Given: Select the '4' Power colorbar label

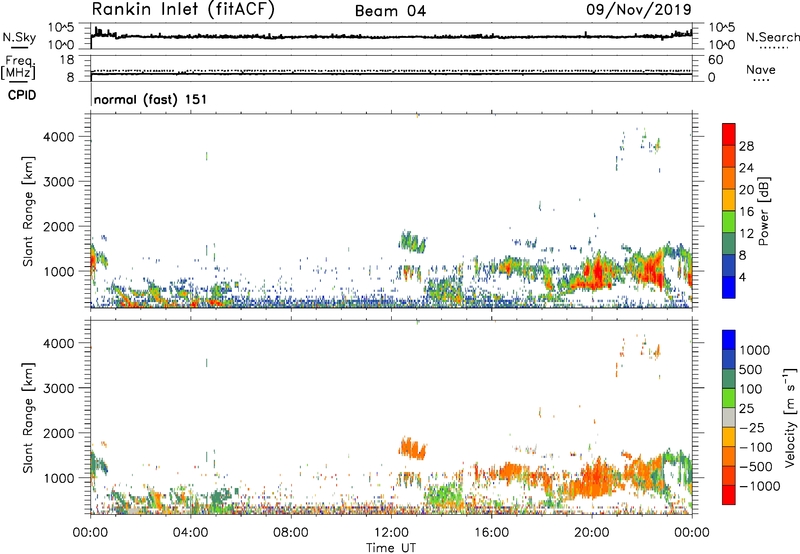Looking at the screenshot, I should 743,278.
